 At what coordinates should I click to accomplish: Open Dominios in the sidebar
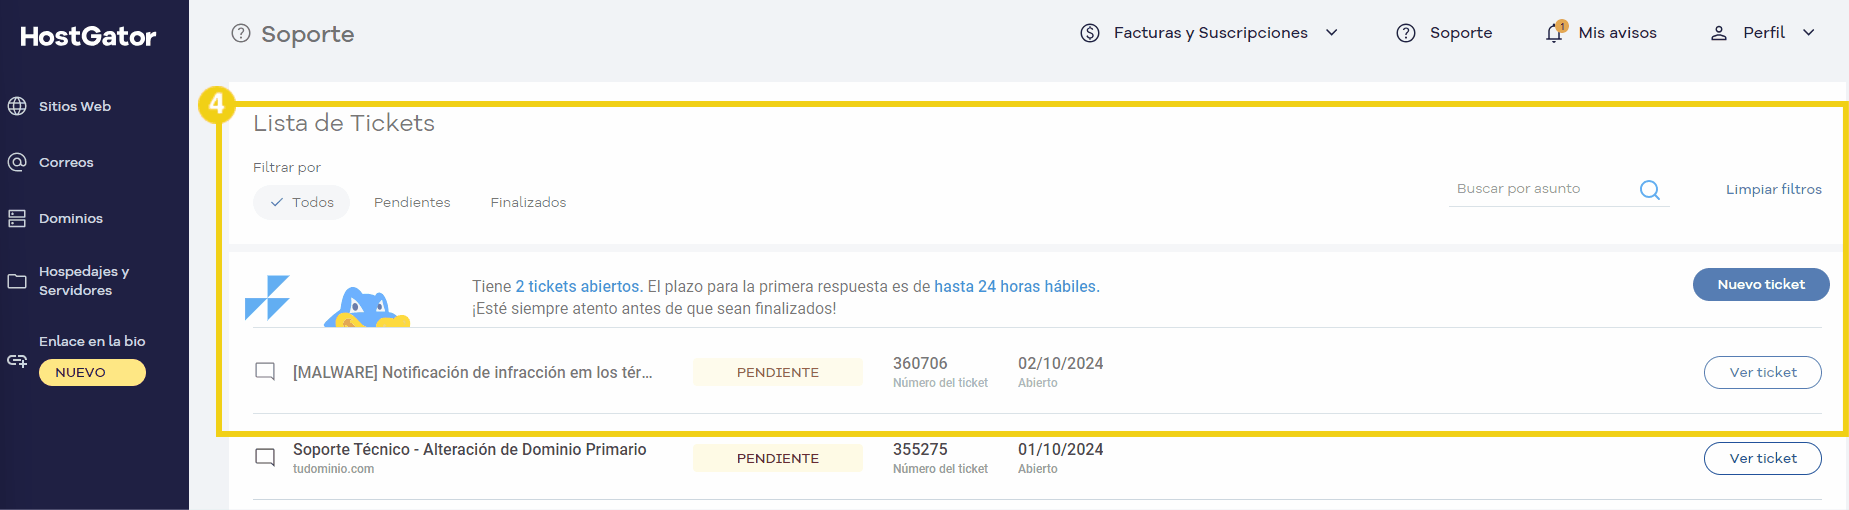click(71, 218)
